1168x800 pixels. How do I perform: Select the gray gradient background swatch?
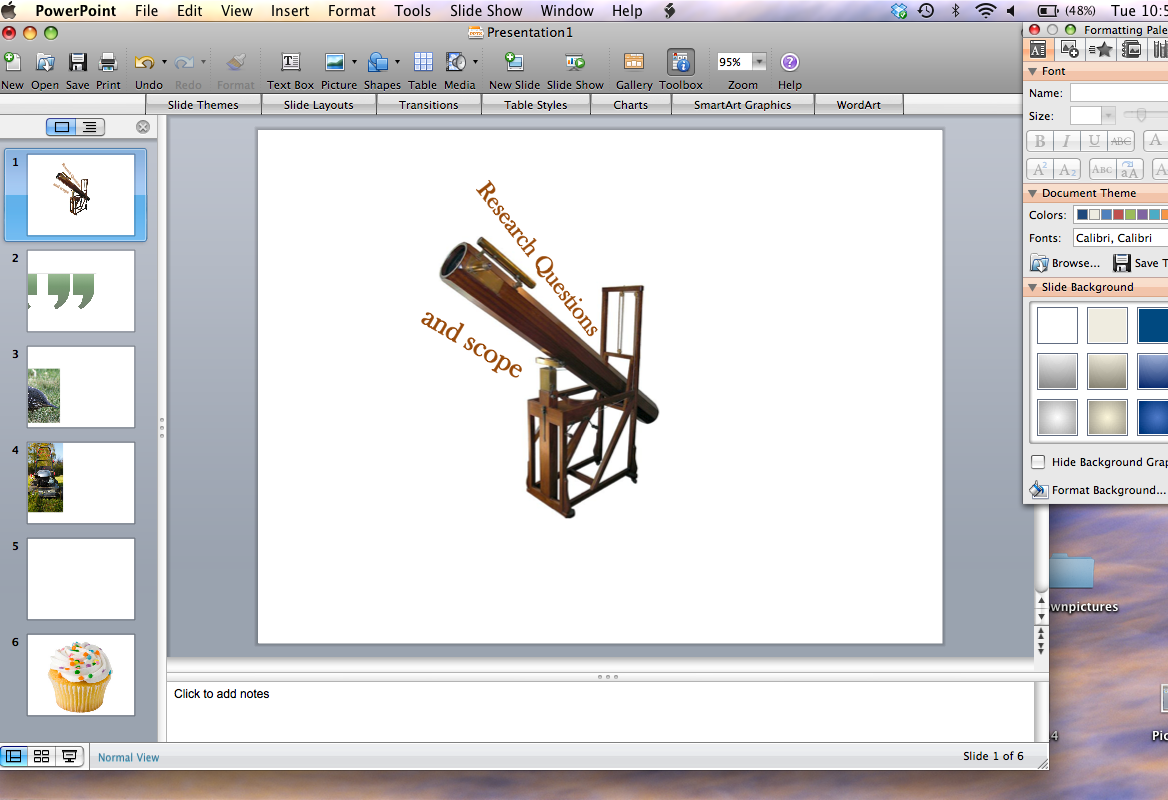[1057, 371]
